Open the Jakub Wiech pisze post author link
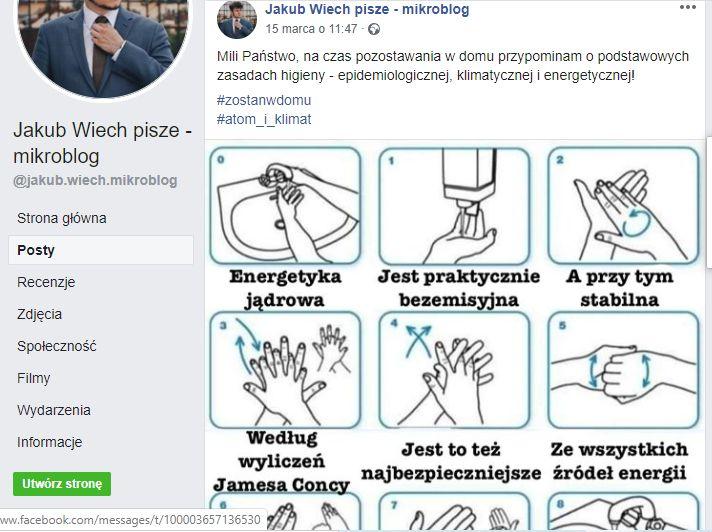712x532 pixels. [x=367, y=9]
